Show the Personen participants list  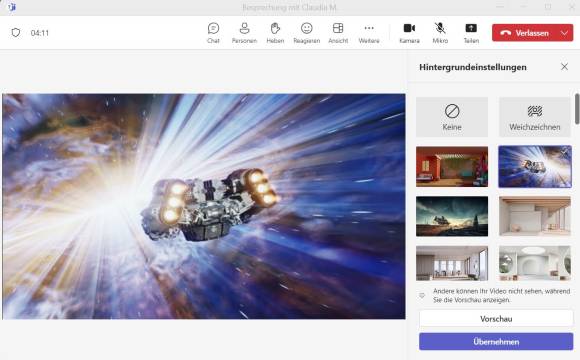244,33
